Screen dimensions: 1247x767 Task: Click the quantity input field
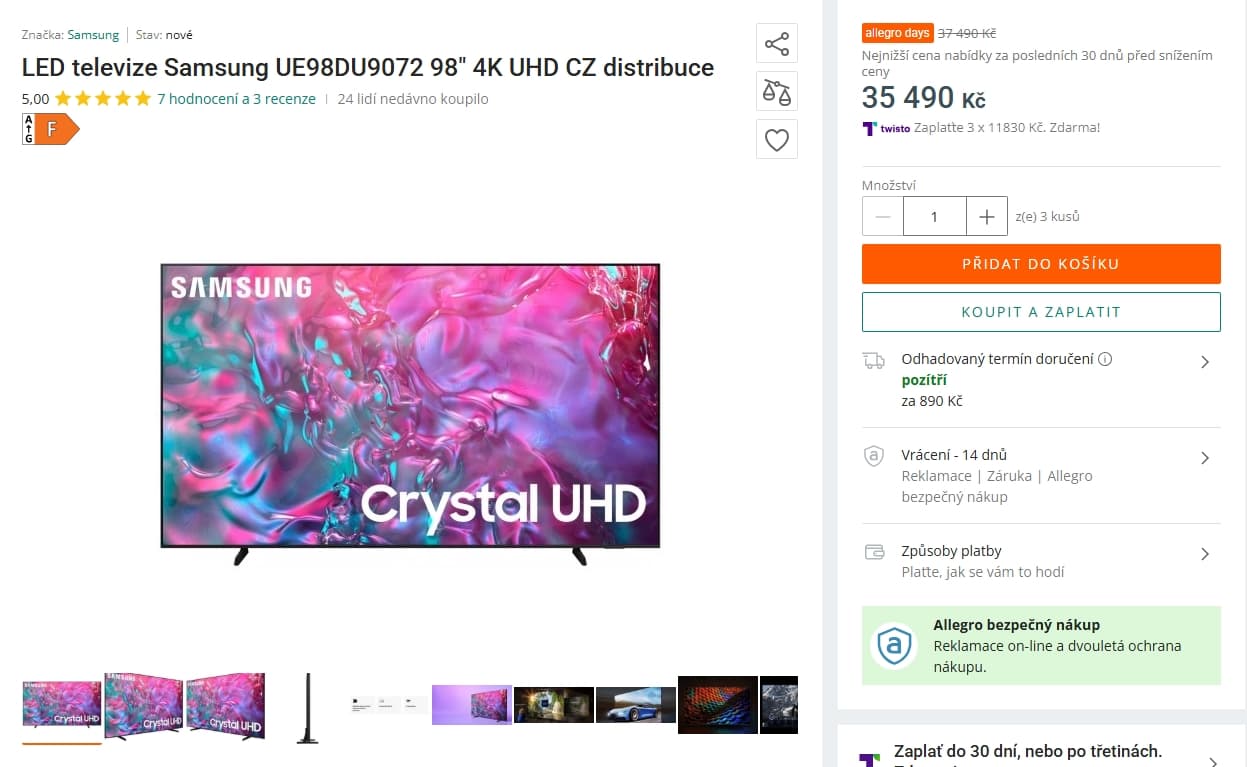point(934,217)
